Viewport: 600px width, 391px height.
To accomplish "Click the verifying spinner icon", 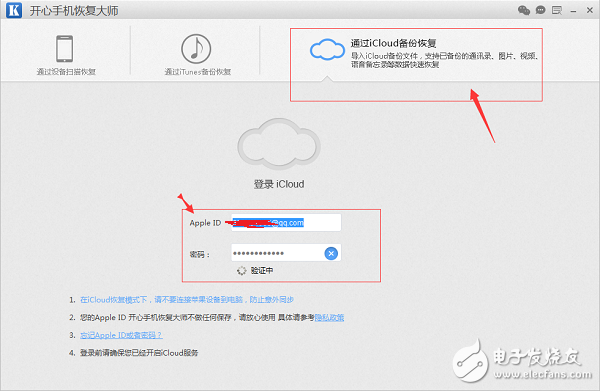I will coord(241,270).
